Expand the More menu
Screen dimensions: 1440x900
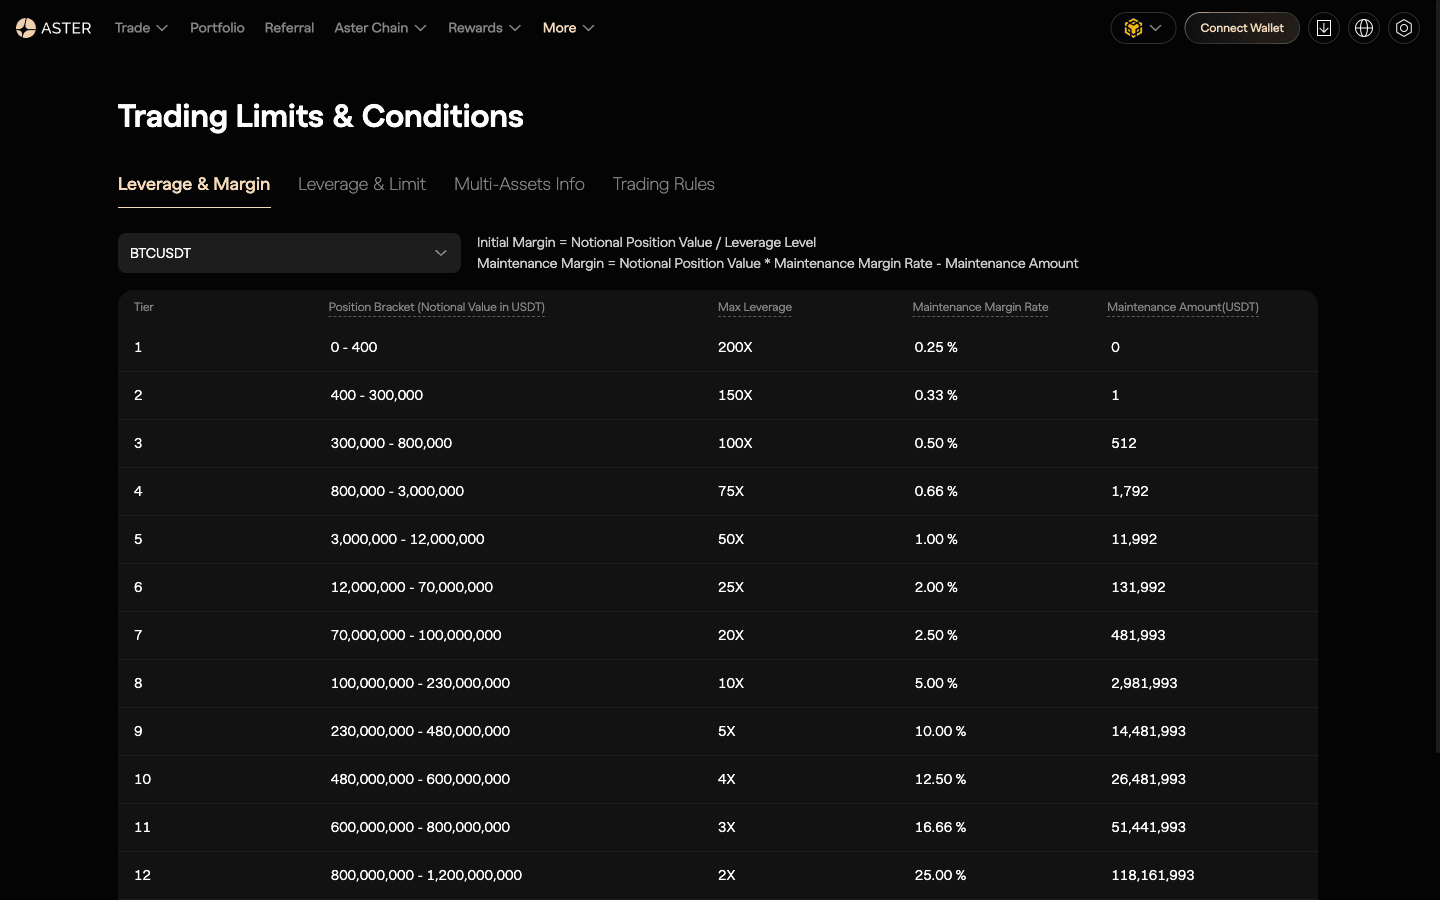click(x=568, y=28)
